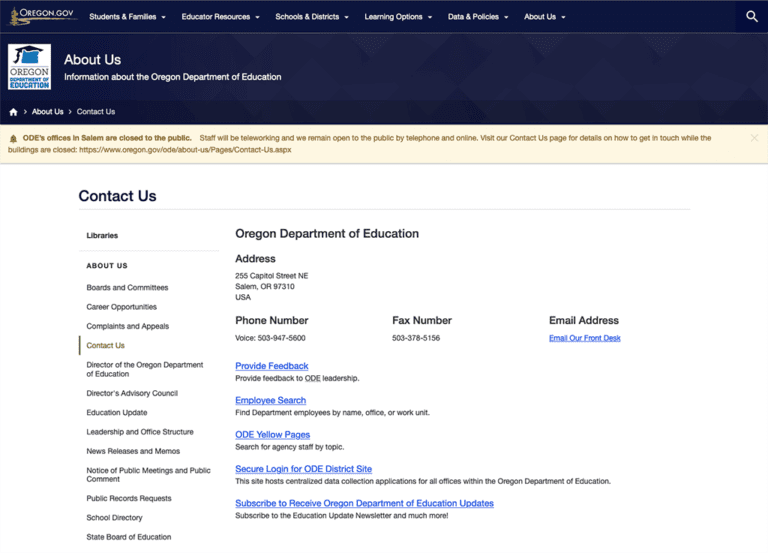The height and width of the screenshot is (553, 768).
Task: Select Public Records Requests in sidebar
Action: (129, 498)
